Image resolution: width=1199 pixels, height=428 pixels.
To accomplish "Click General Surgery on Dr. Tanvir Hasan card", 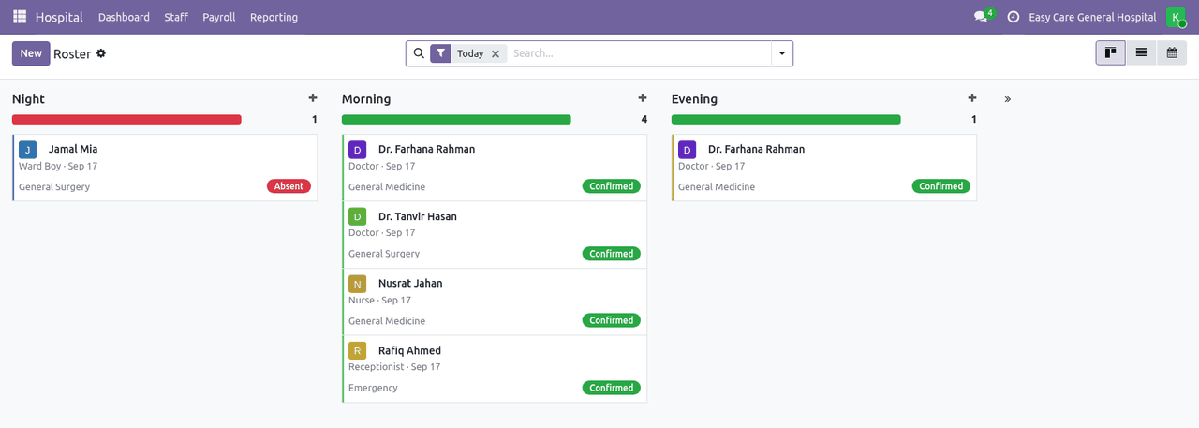I will [x=384, y=254].
